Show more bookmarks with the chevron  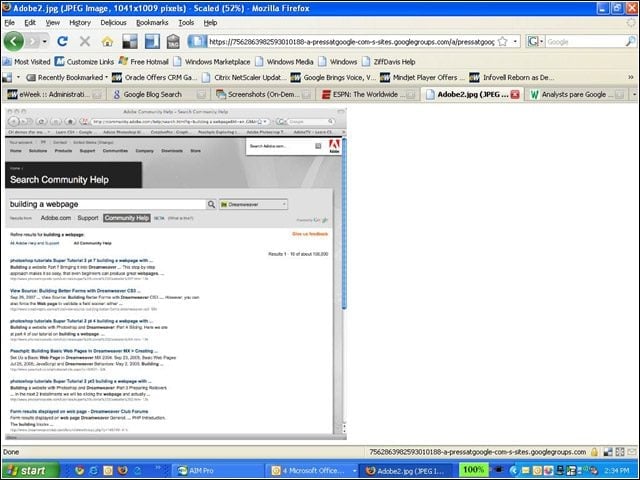(x=631, y=77)
